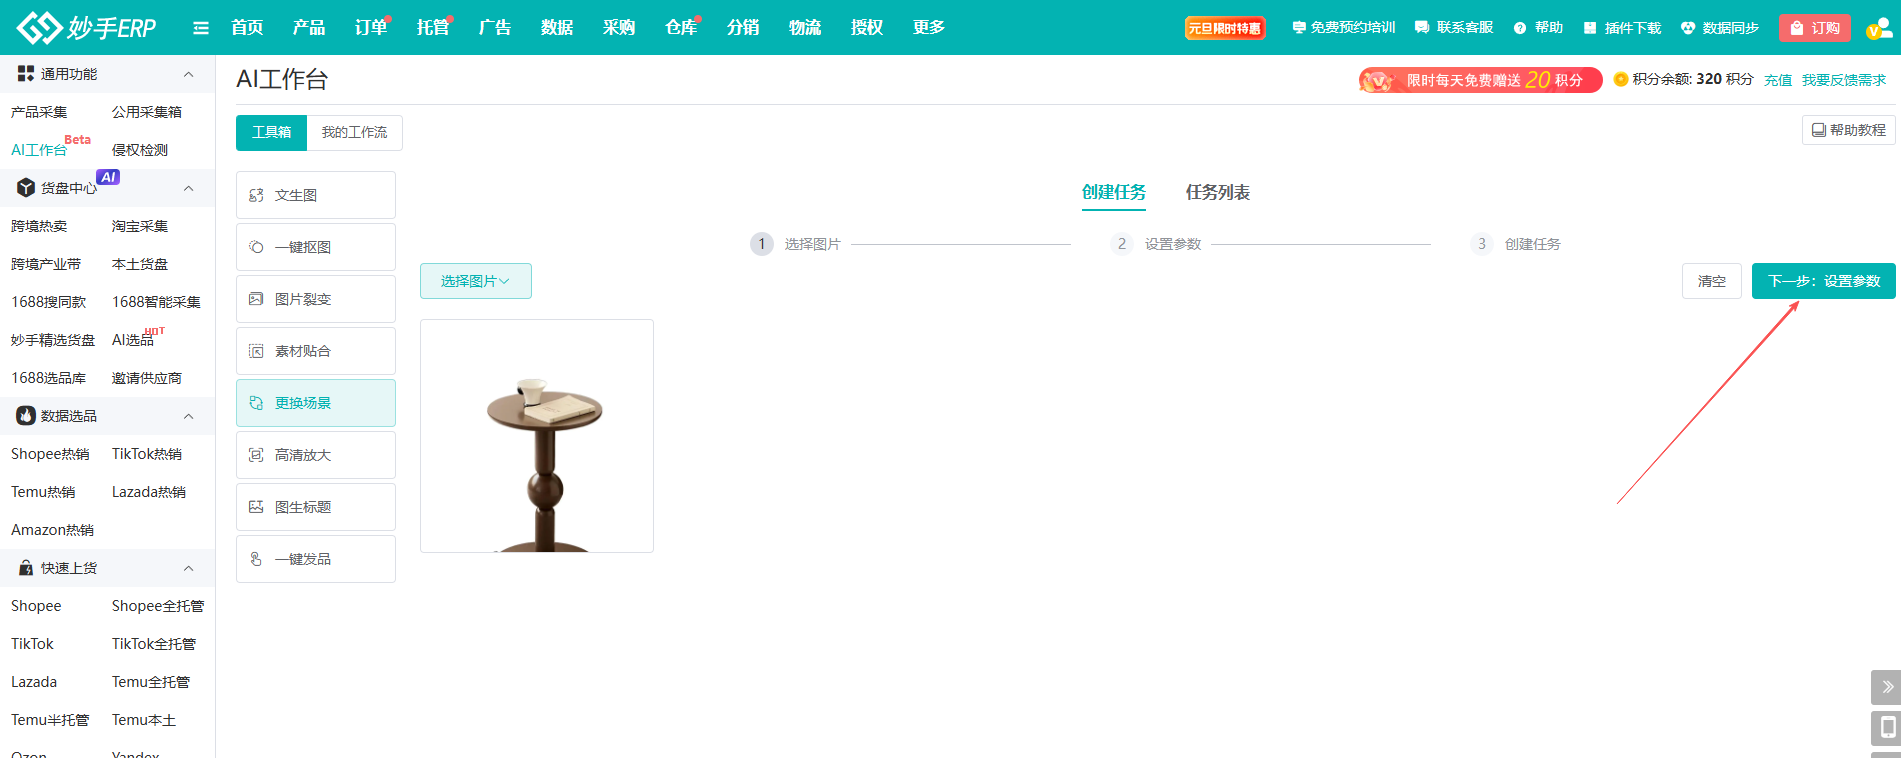Open 插件下载 plugin download
The image size is (1901, 758).
(x=1622, y=28)
